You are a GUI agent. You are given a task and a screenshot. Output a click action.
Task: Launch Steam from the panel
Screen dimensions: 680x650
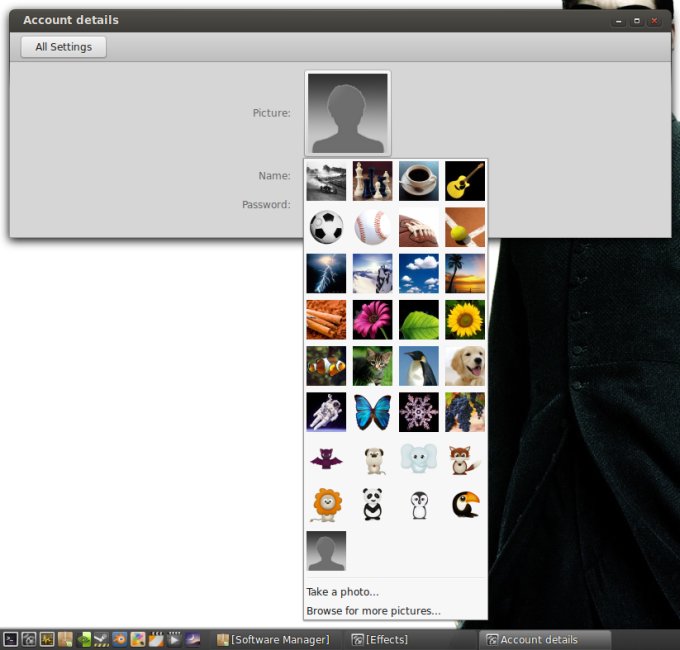point(102,640)
